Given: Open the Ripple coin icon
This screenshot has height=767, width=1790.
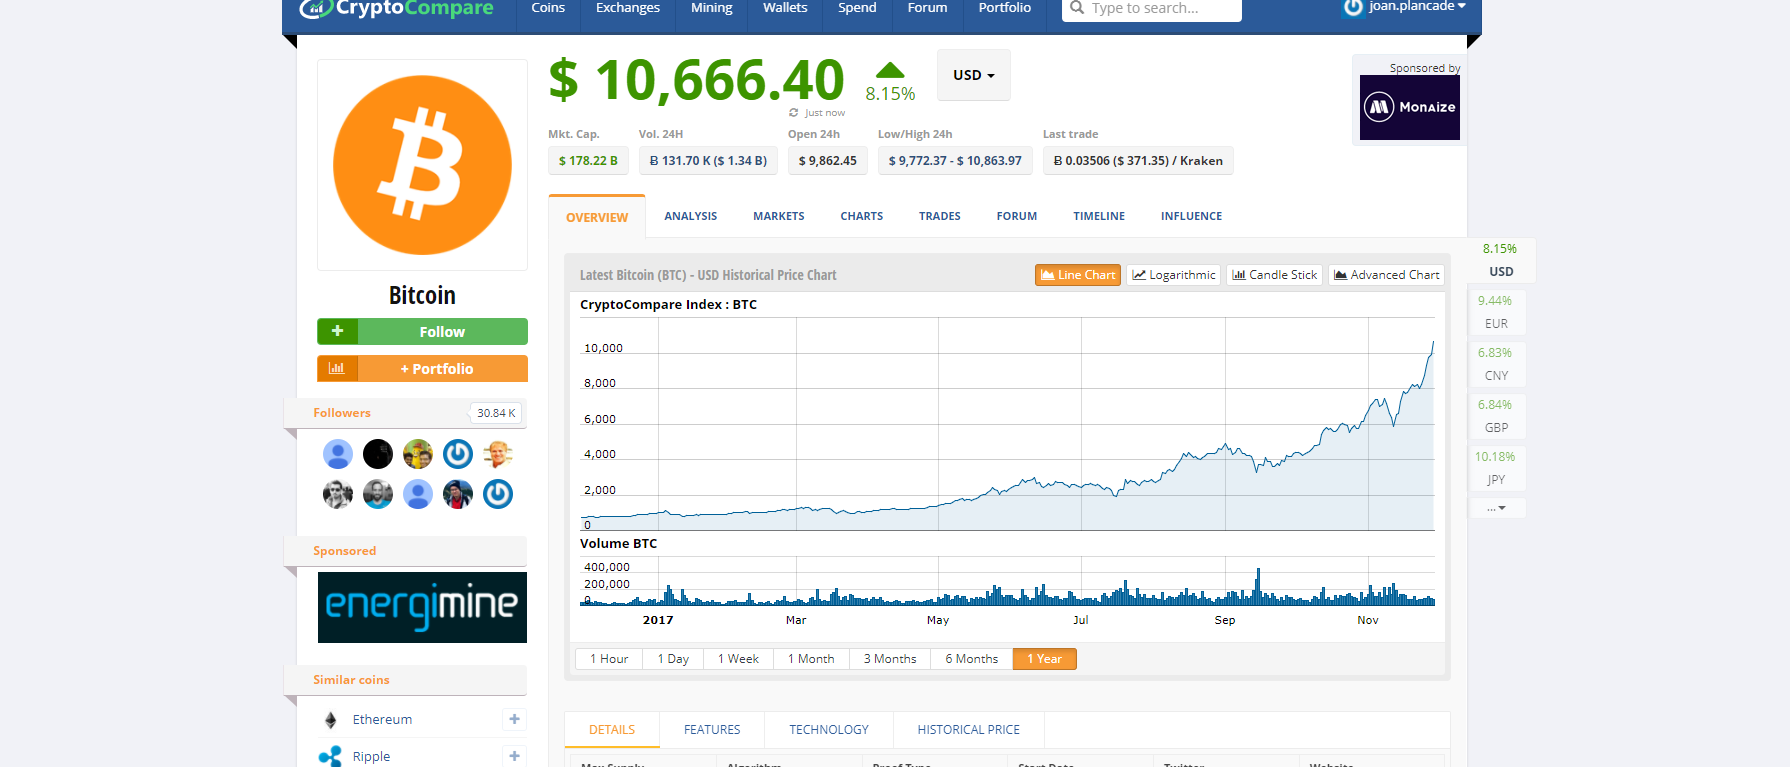Looking at the screenshot, I should point(330,757).
